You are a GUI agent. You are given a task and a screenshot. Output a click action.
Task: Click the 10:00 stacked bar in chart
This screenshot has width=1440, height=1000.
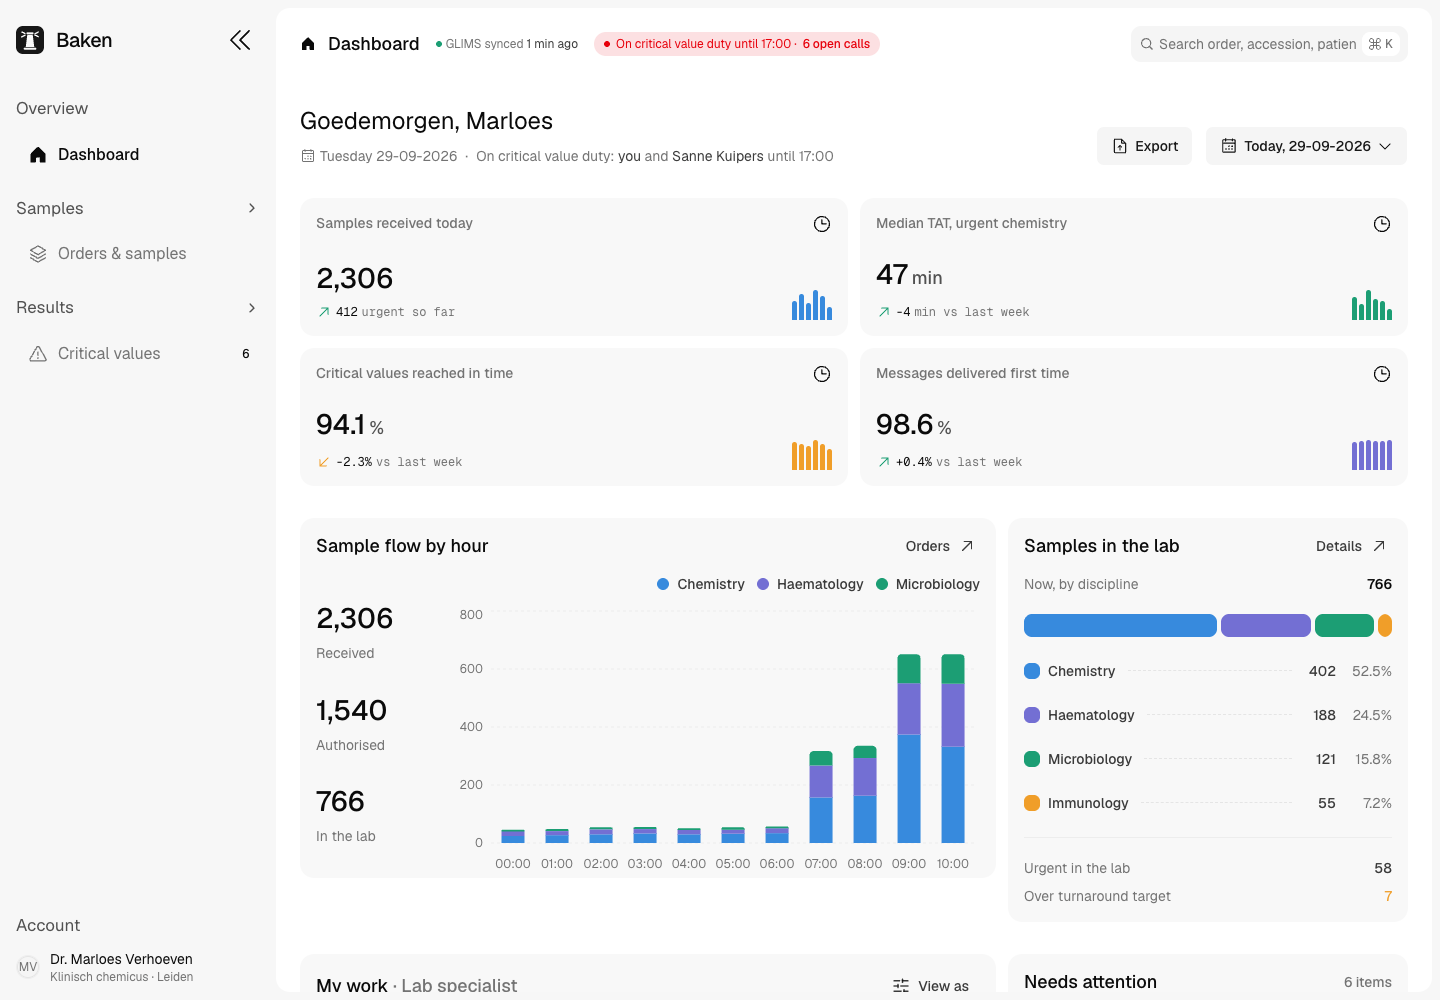tap(953, 748)
